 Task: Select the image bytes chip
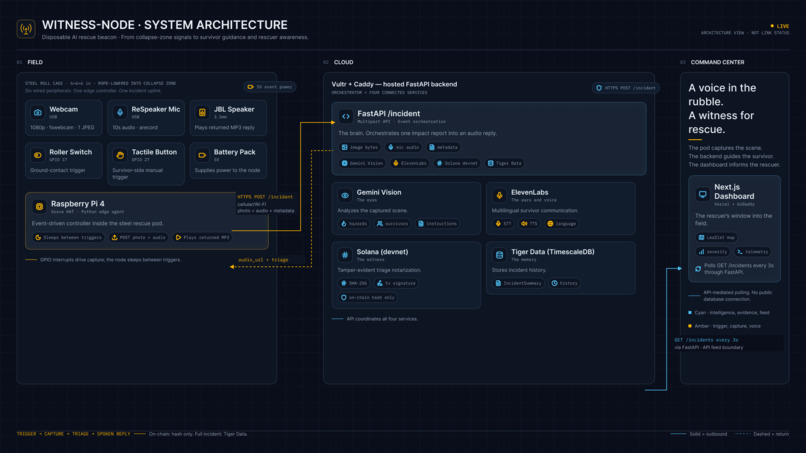point(360,147)
